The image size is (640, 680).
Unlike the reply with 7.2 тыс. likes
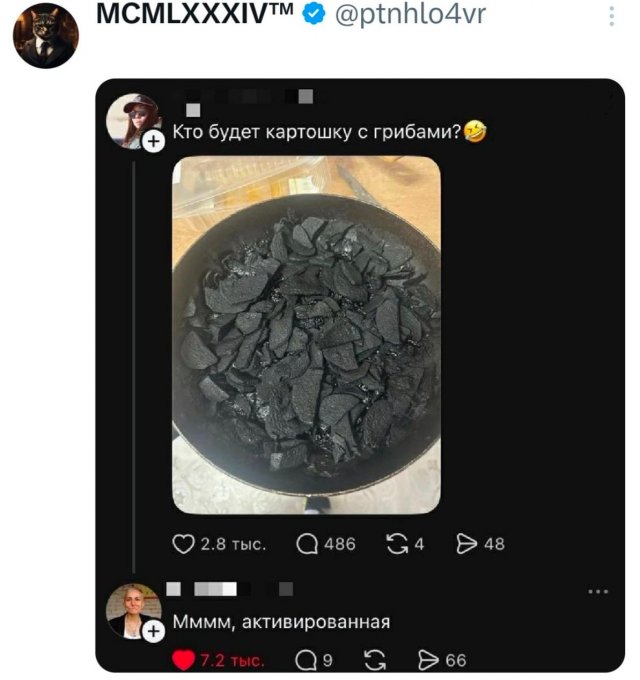tap(183, 660)
